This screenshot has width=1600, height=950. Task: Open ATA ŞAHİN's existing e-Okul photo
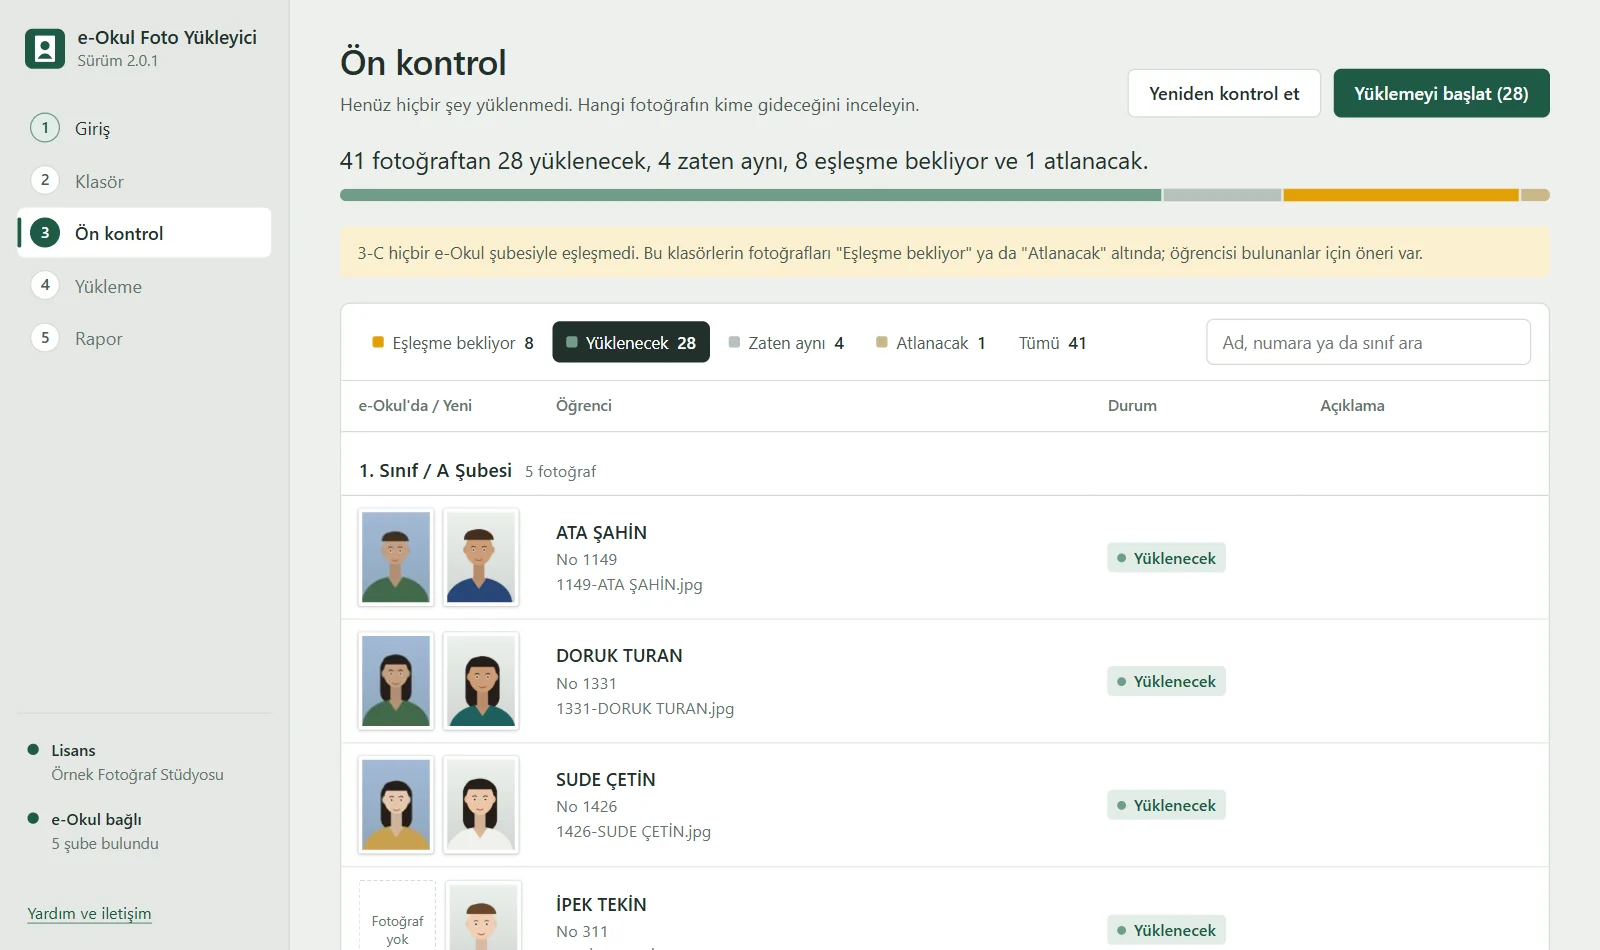click(x=396, y=557)
